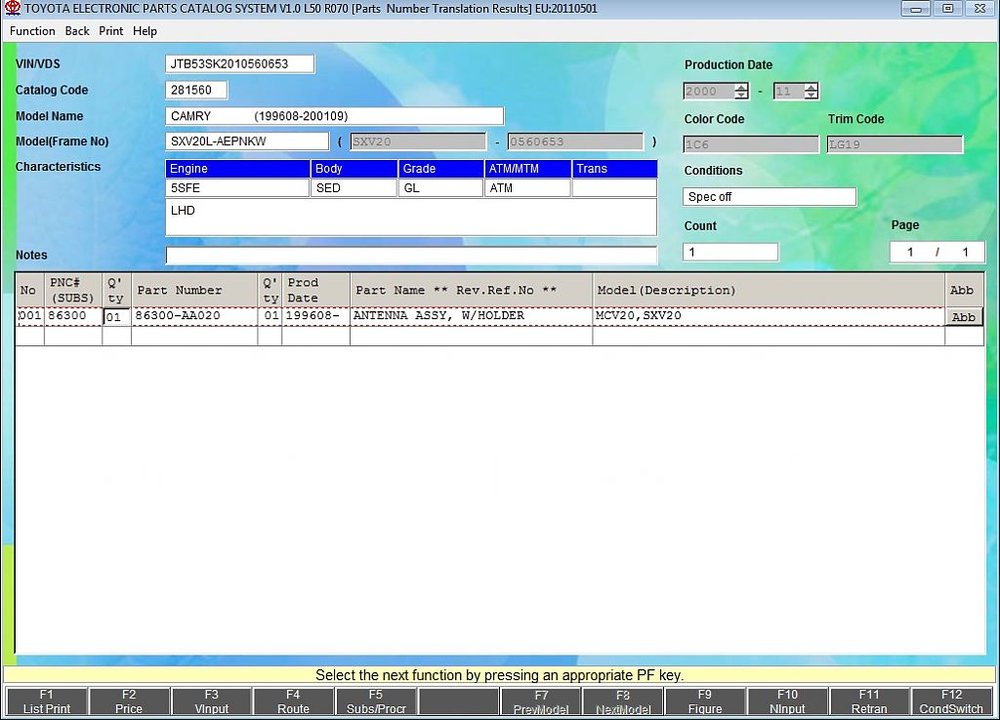Click F12 CondSwitch button

pyautogui.click(x=952, y=702)
